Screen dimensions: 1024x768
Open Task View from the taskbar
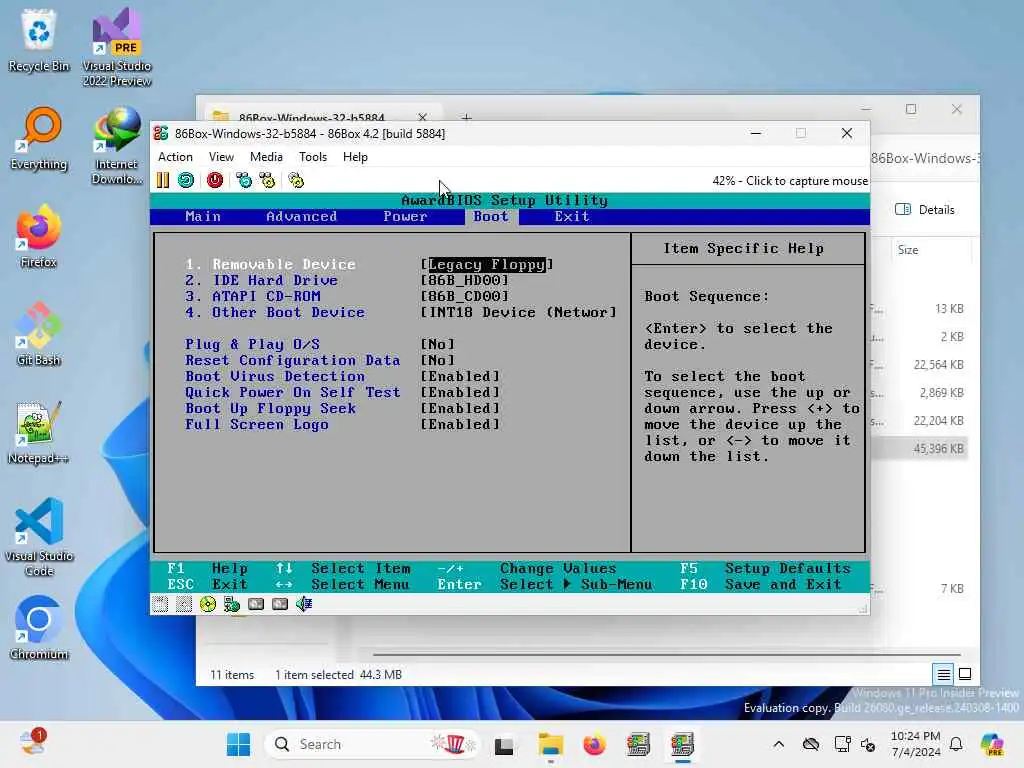(504, 744)
